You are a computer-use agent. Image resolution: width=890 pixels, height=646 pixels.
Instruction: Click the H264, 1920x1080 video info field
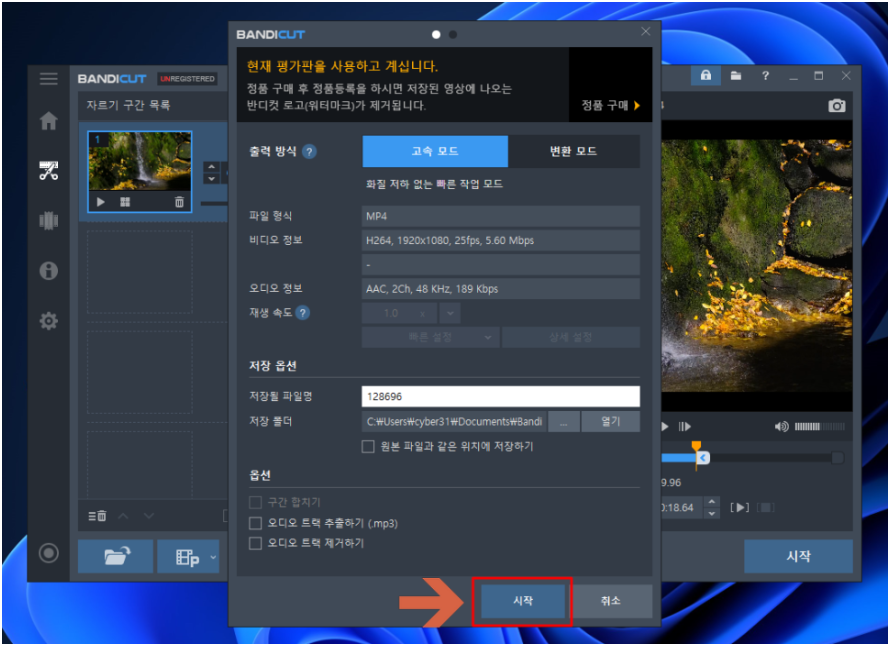(501, 241)
